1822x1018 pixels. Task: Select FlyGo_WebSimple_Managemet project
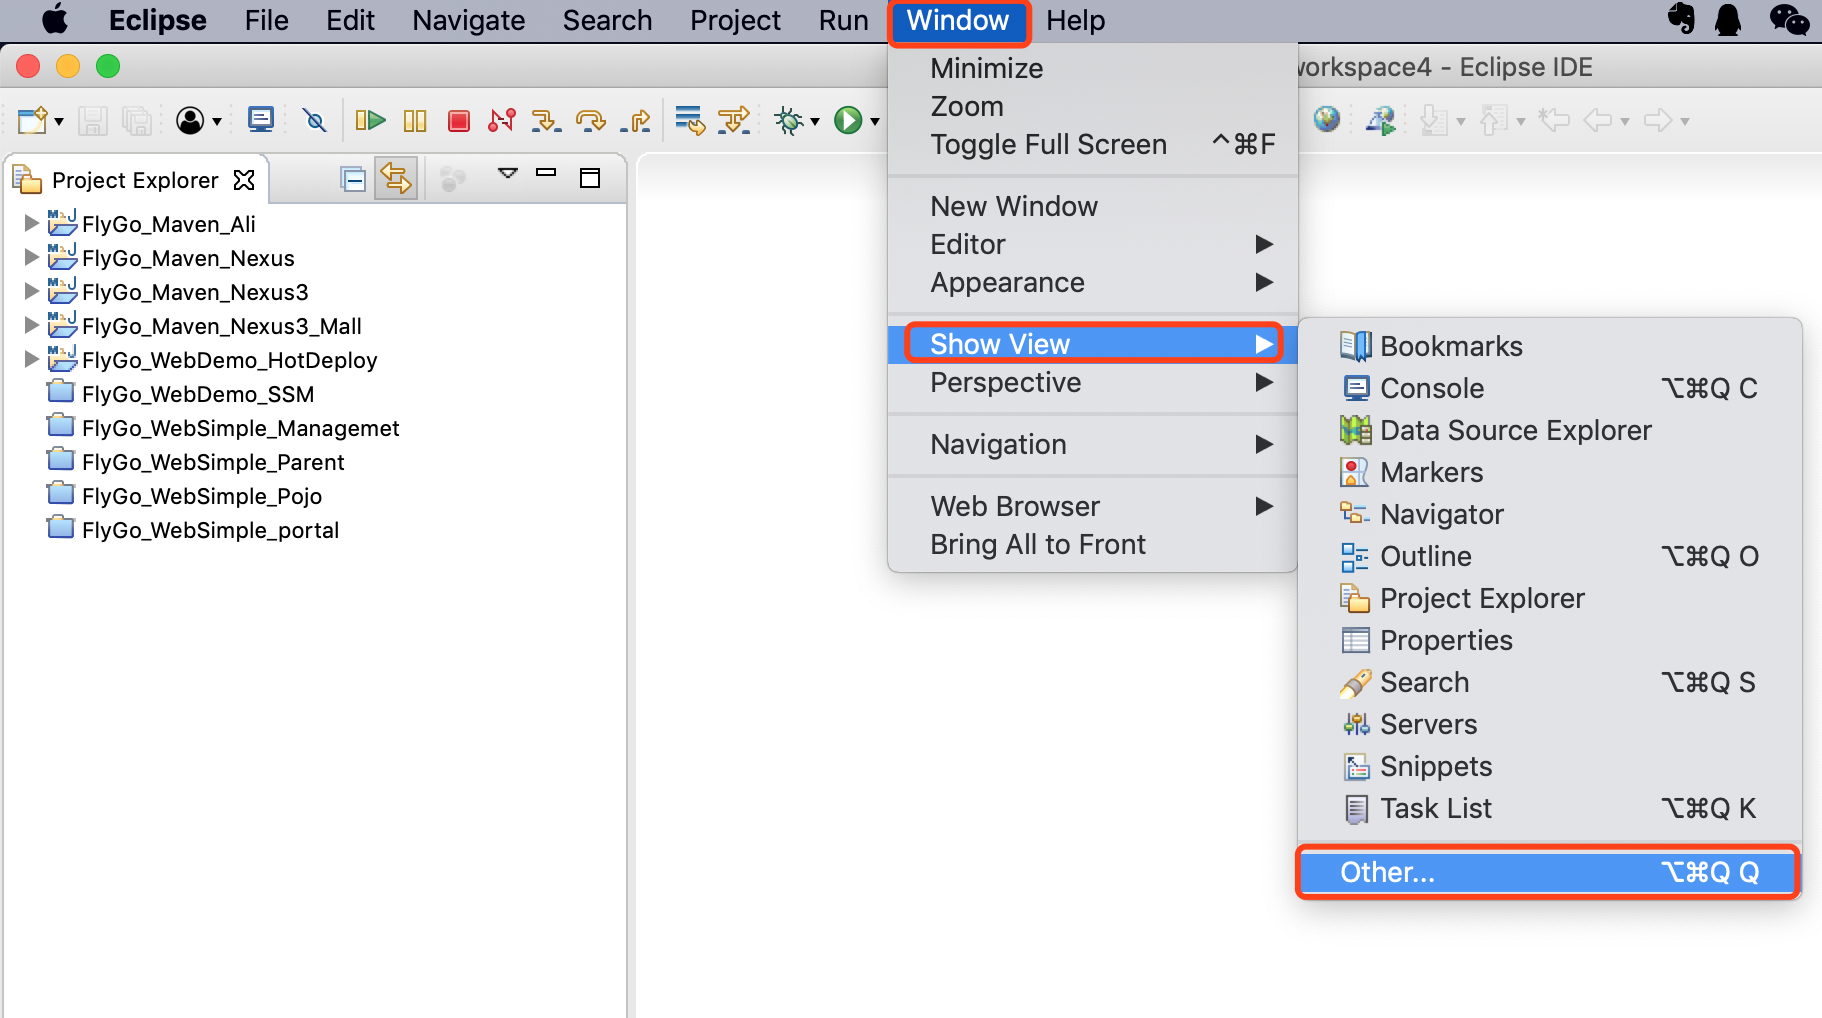pos(240,428)
